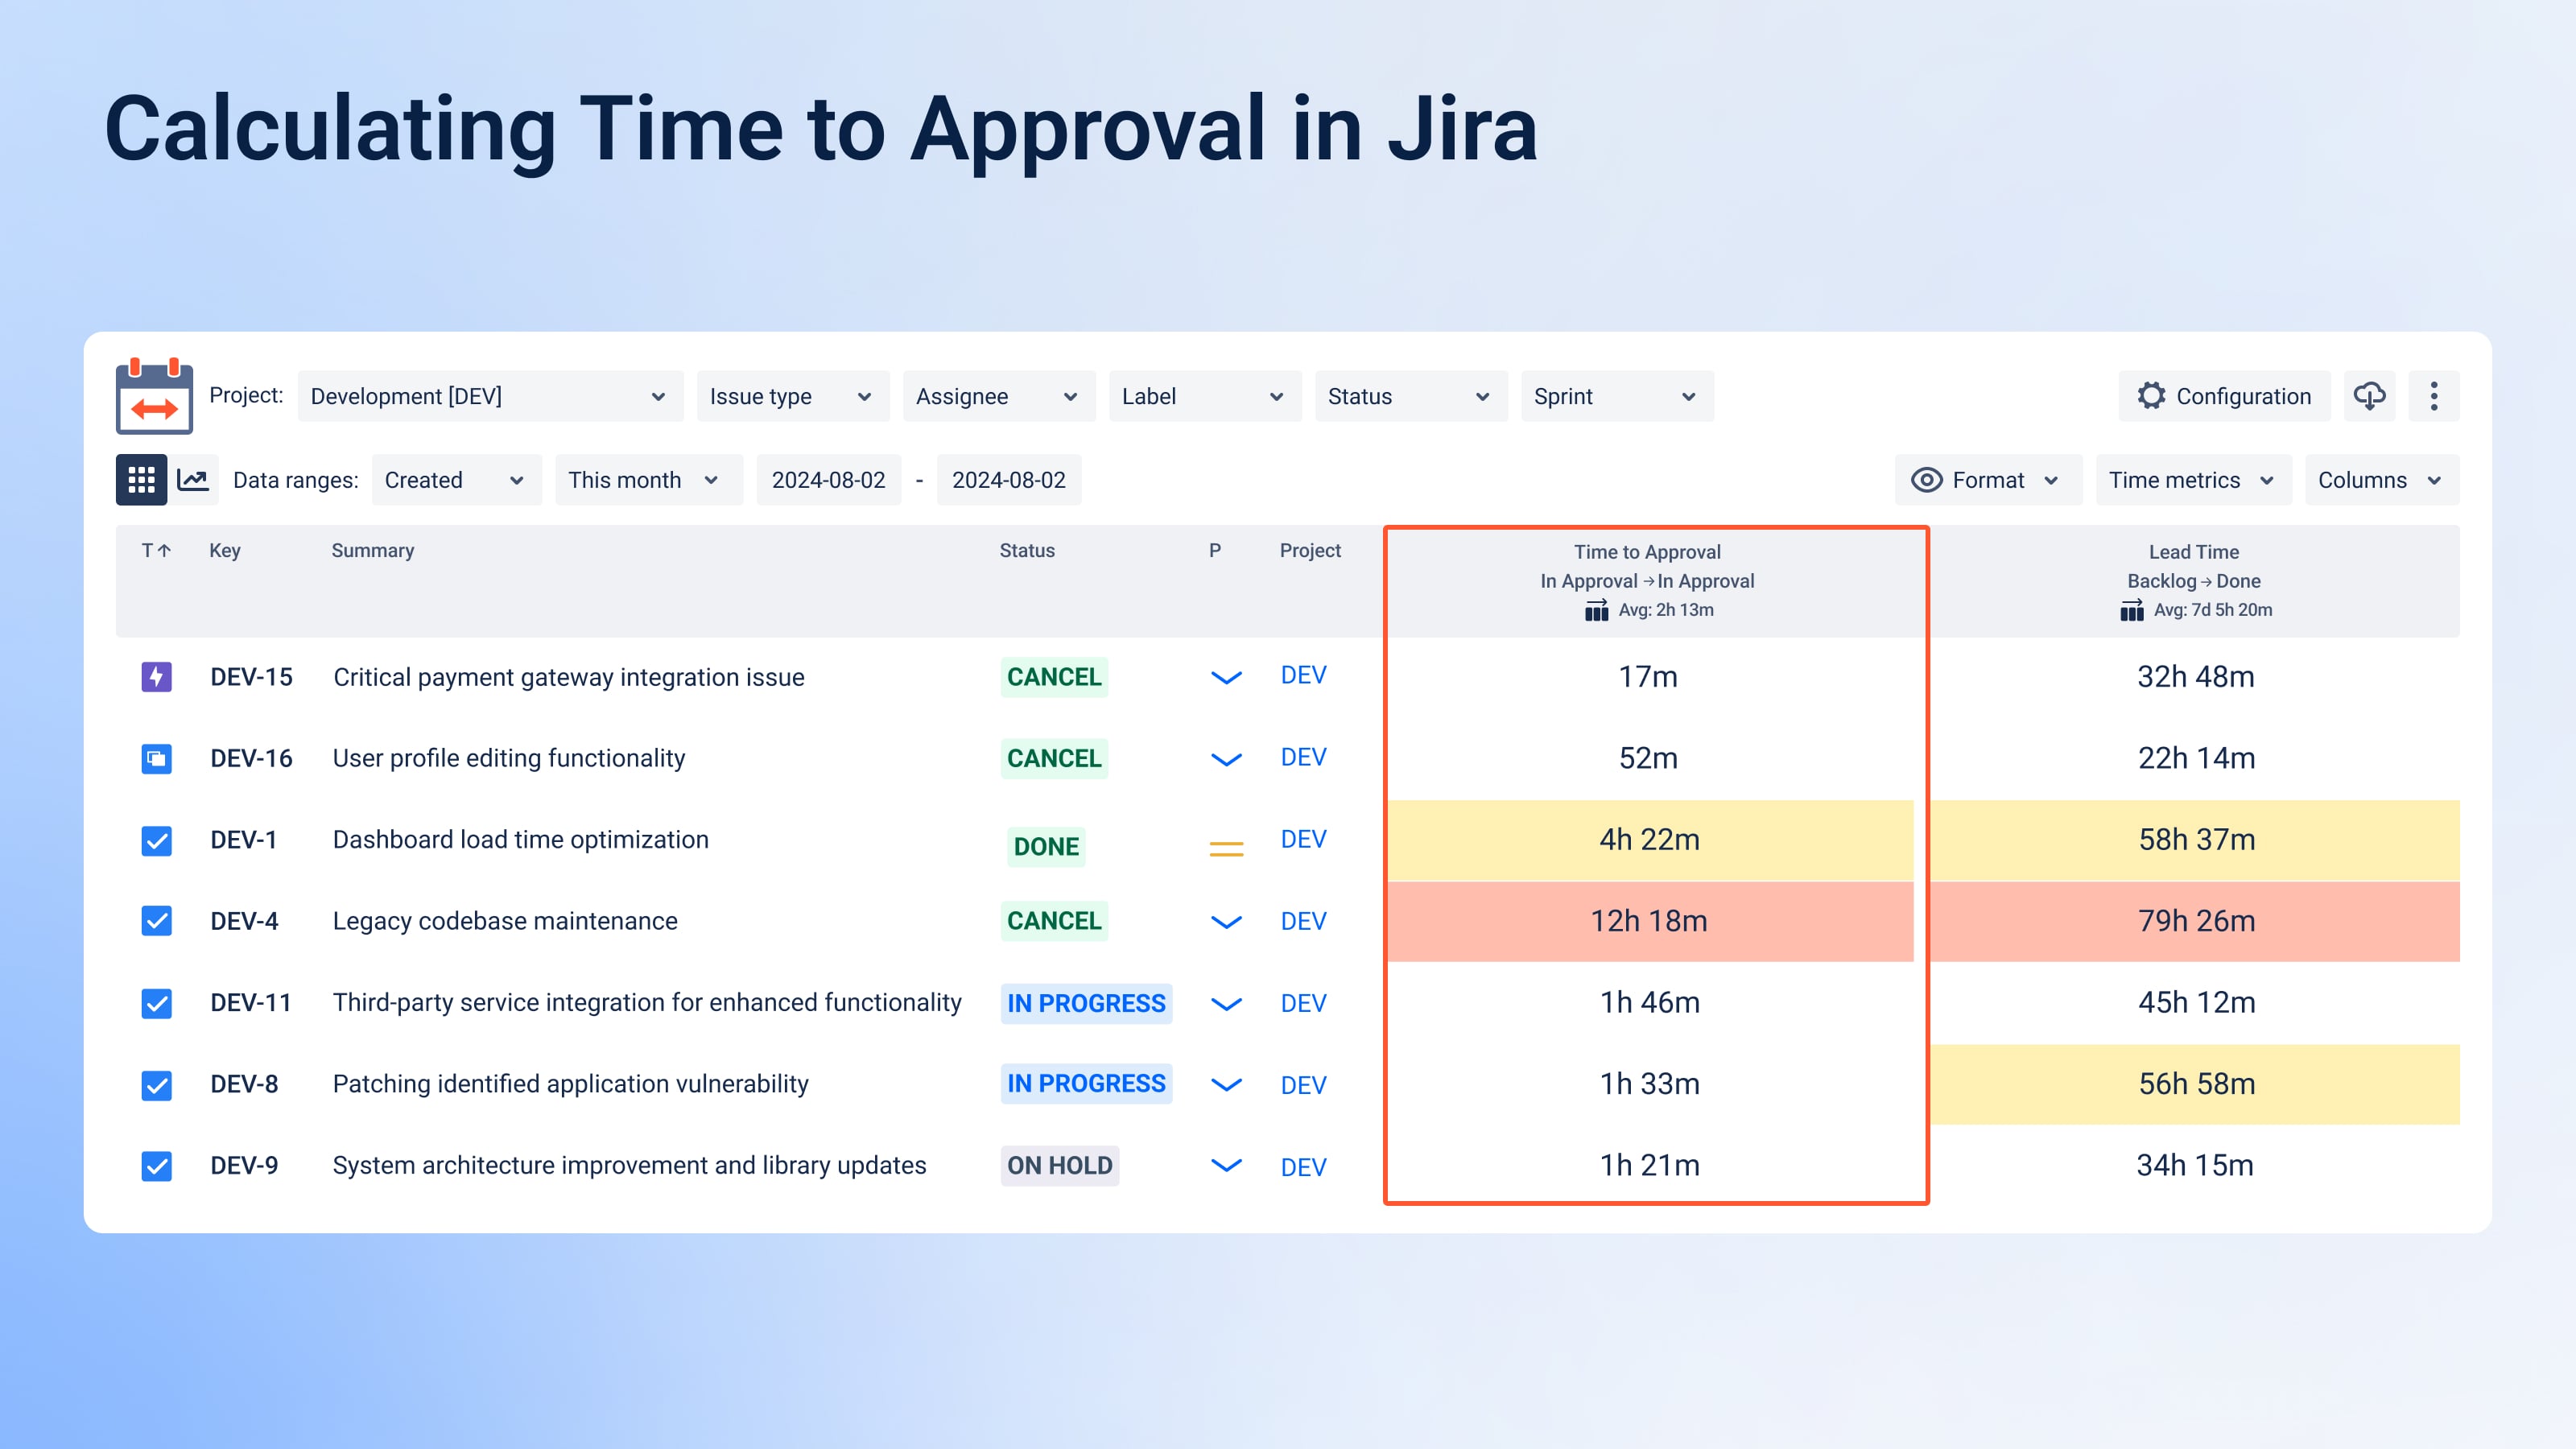Image resolution: width=2576 pixels, height=1449 pixels.
Task: Click red highlighted 12h 18m cell
Action: coord(1650,921)
